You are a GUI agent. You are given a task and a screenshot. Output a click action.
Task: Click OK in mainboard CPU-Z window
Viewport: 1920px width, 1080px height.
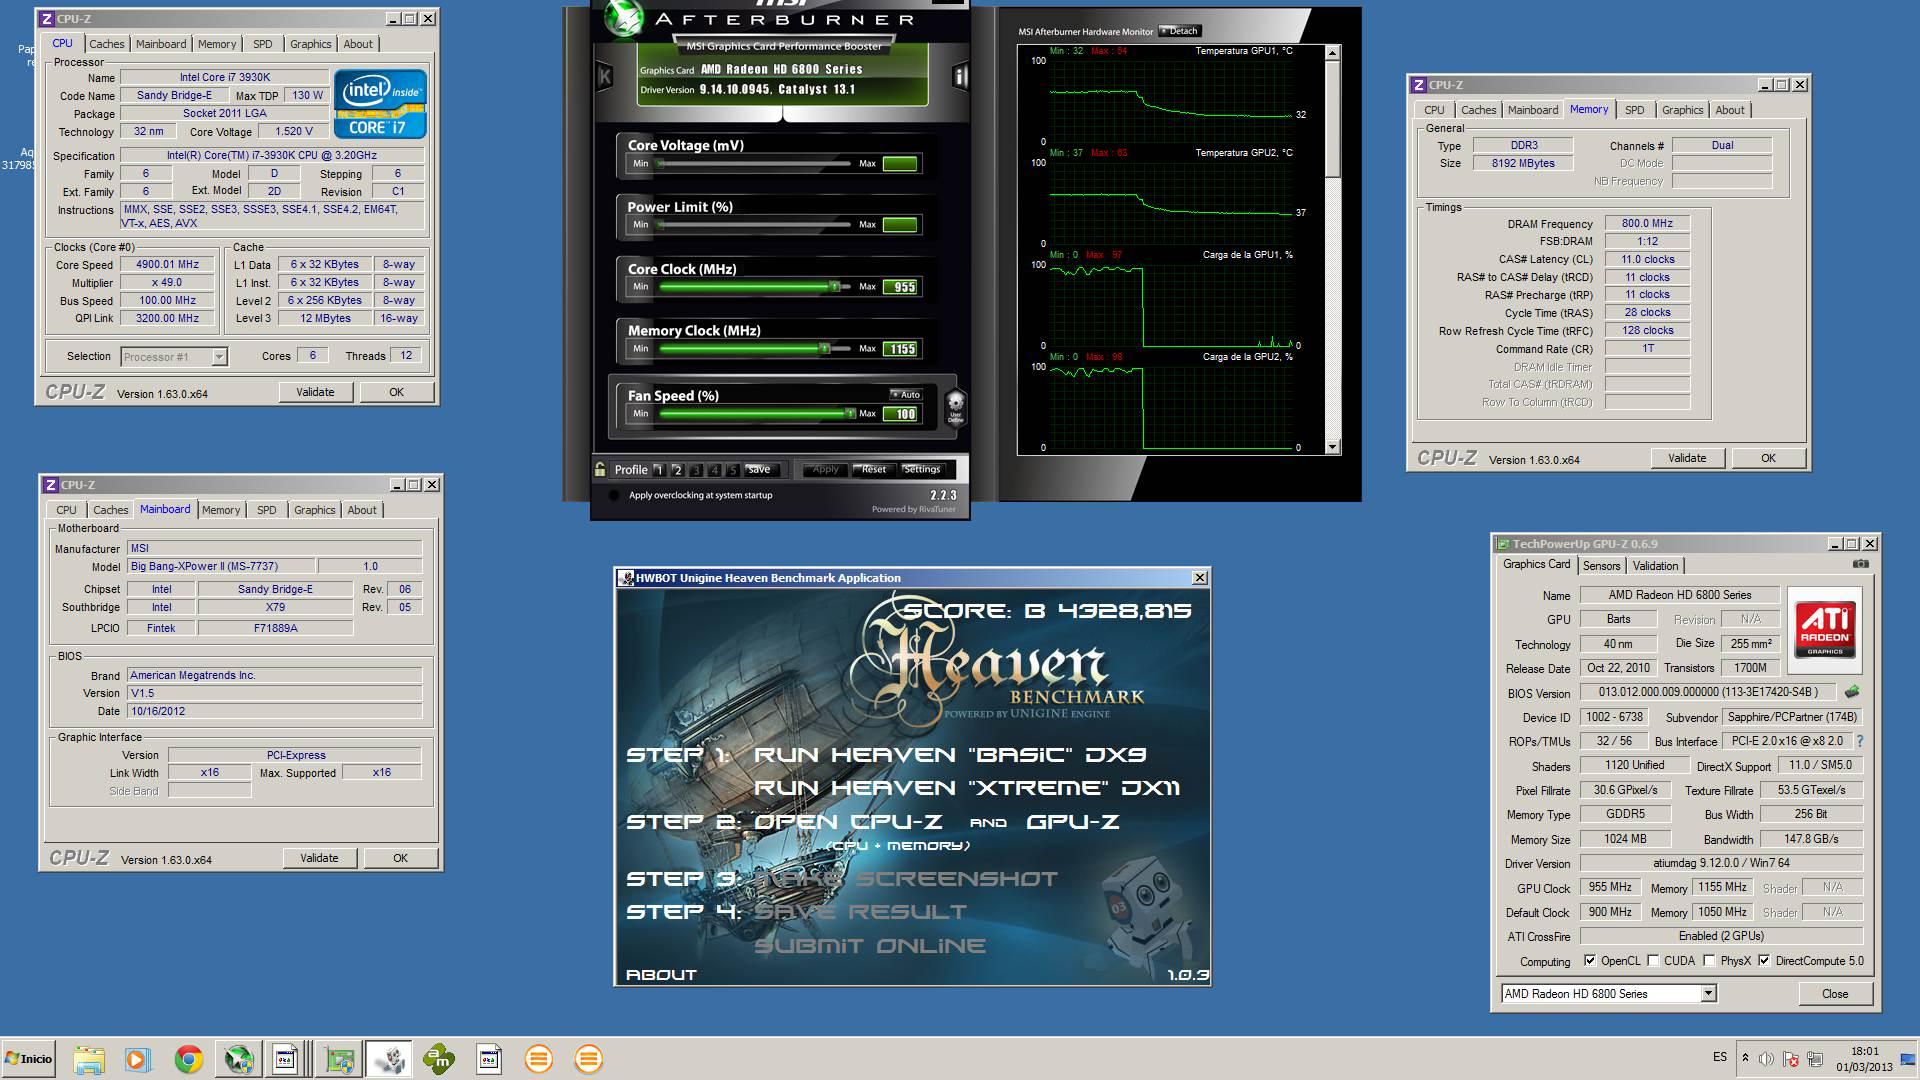(x=400, y=858)
